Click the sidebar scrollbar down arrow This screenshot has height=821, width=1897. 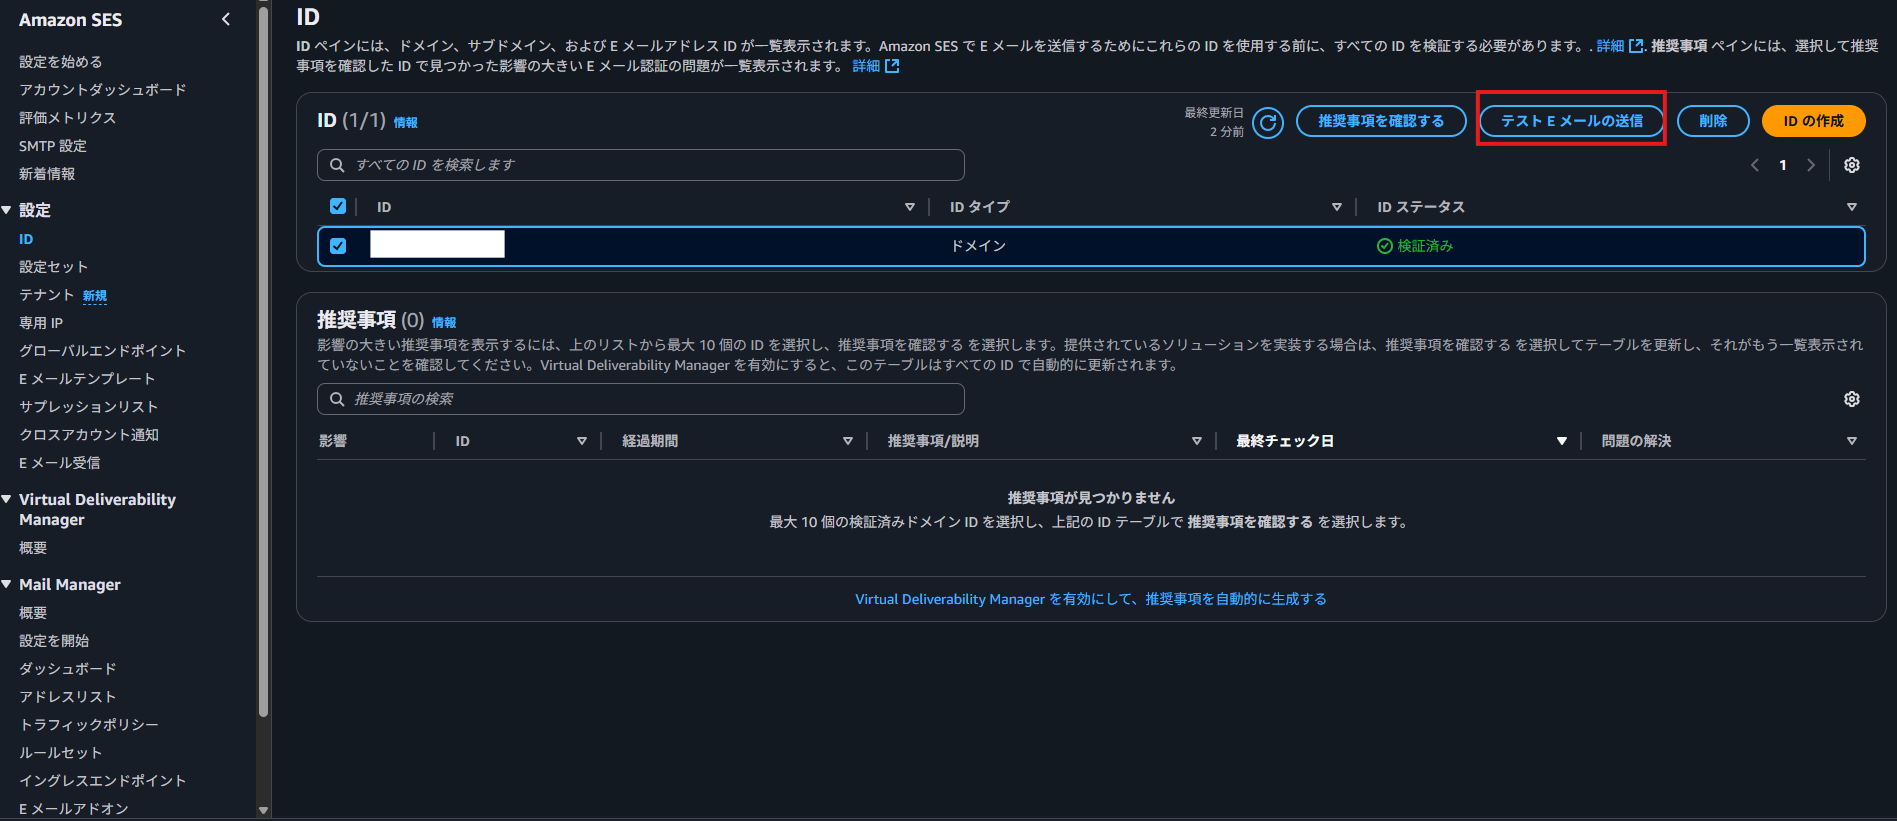coord(263,810)
